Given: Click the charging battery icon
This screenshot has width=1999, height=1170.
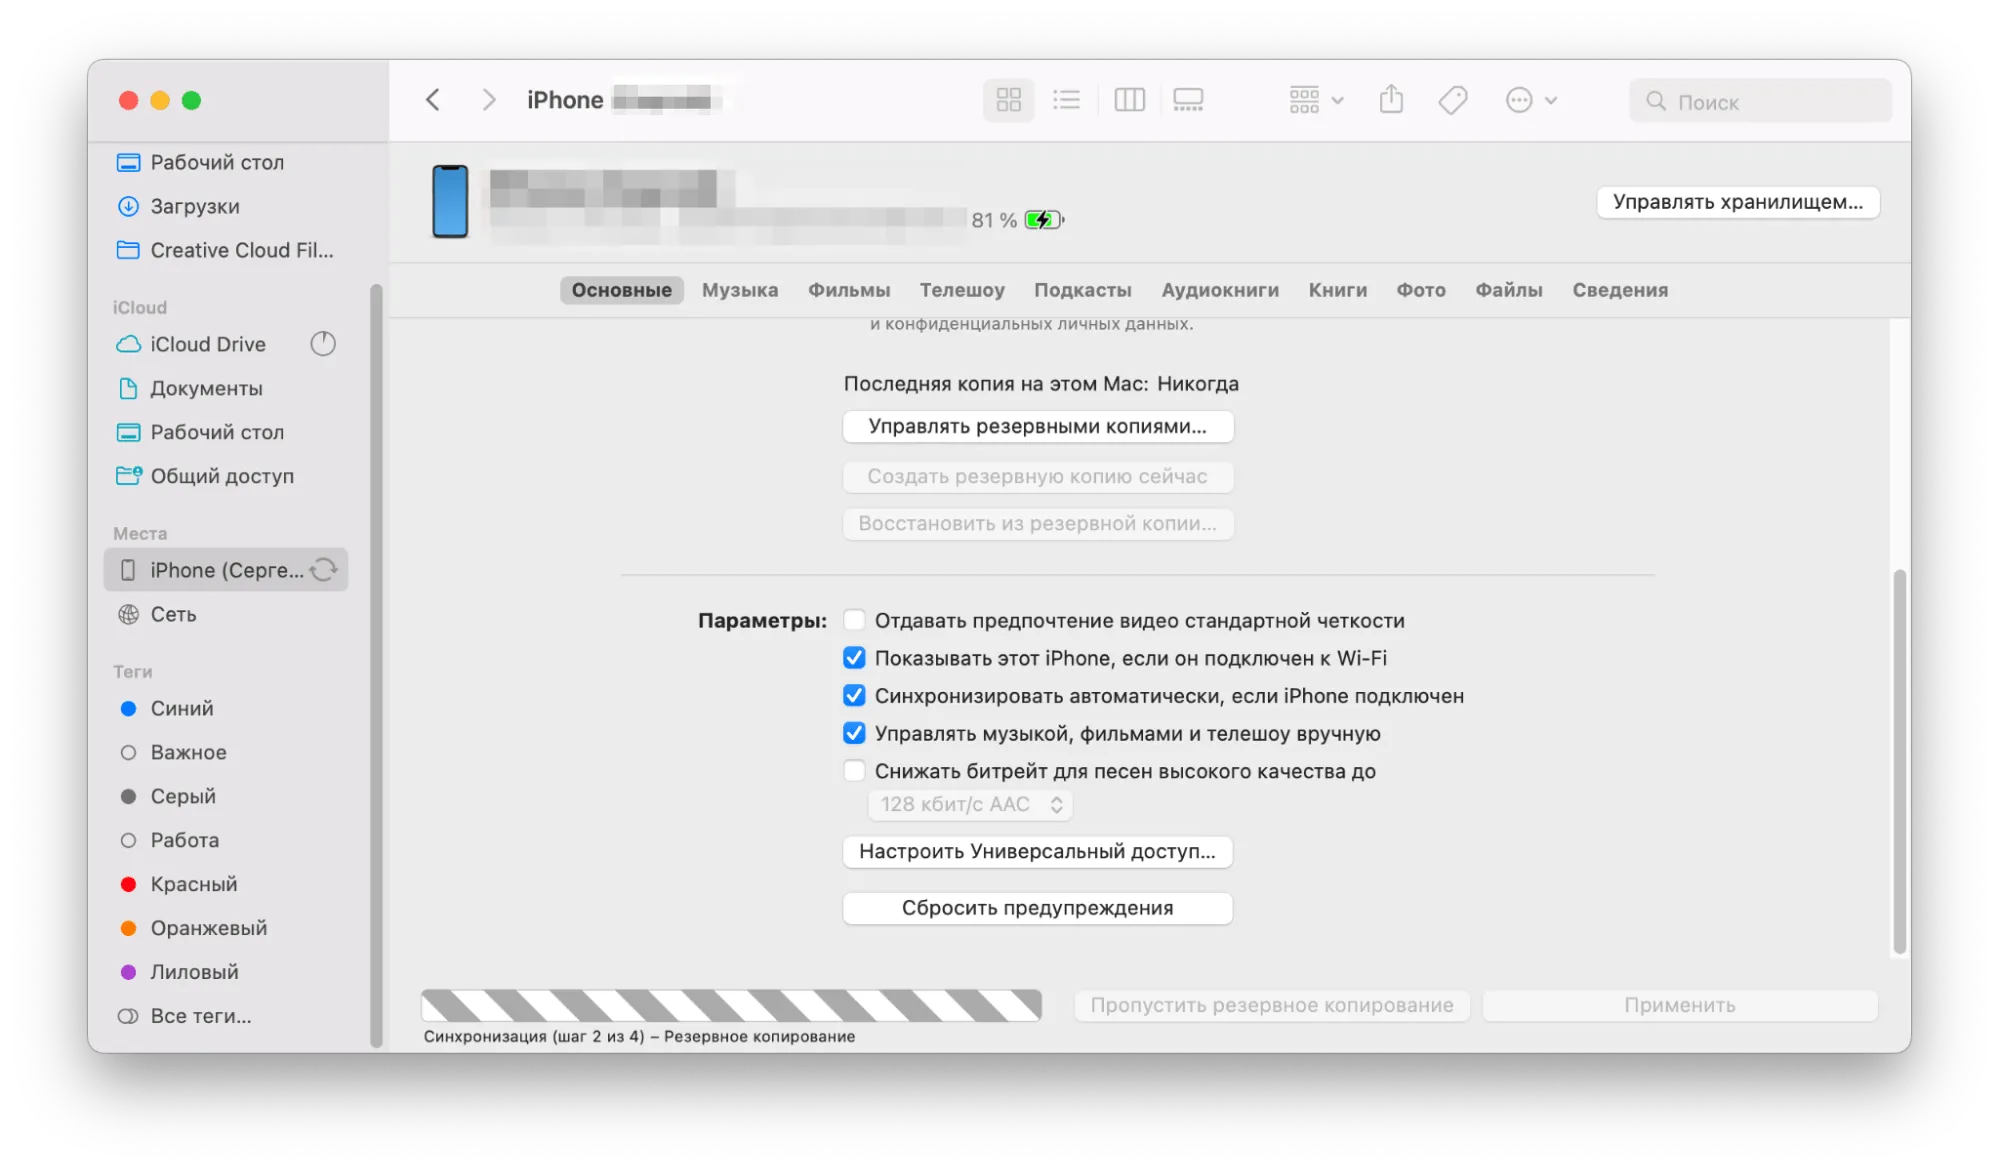Looking at the screenshot, I should pyautogui.click(x=1044, y=220).
